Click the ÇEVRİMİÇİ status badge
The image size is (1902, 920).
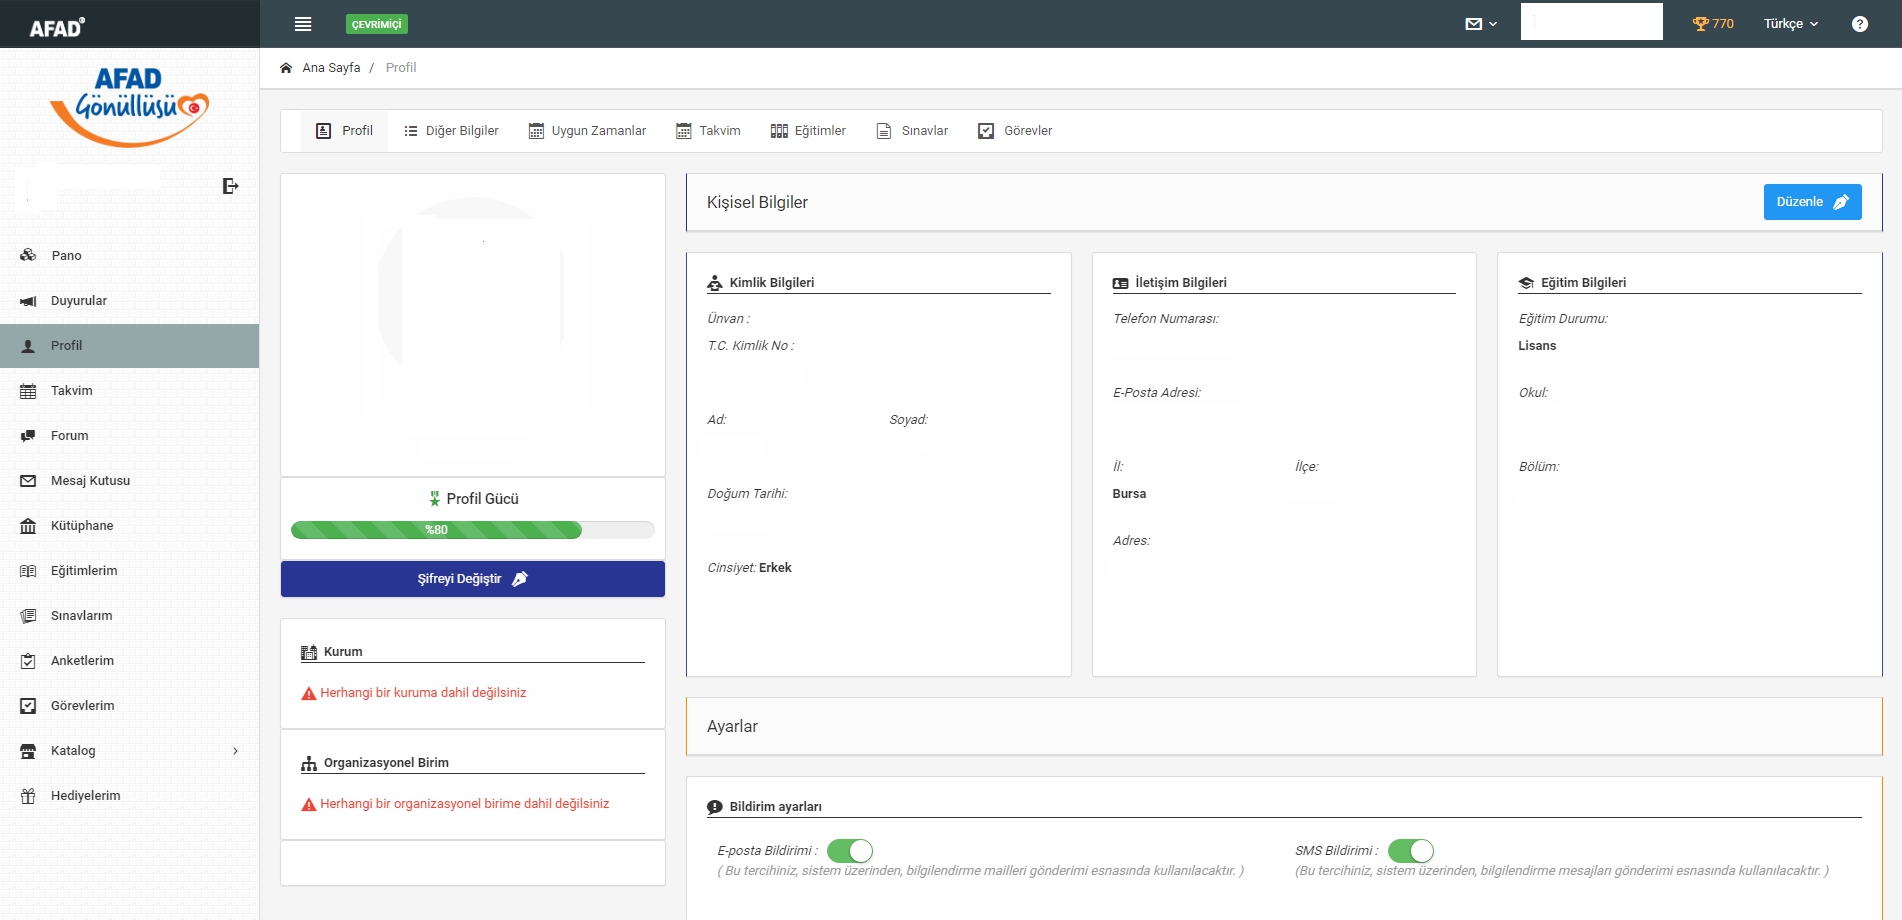tap(377, 24)
